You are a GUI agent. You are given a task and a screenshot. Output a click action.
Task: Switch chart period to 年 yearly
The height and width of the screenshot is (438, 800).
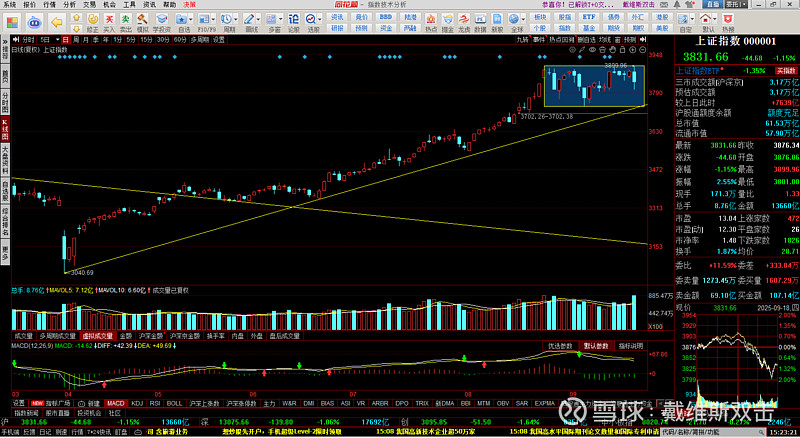click(106, 40)
